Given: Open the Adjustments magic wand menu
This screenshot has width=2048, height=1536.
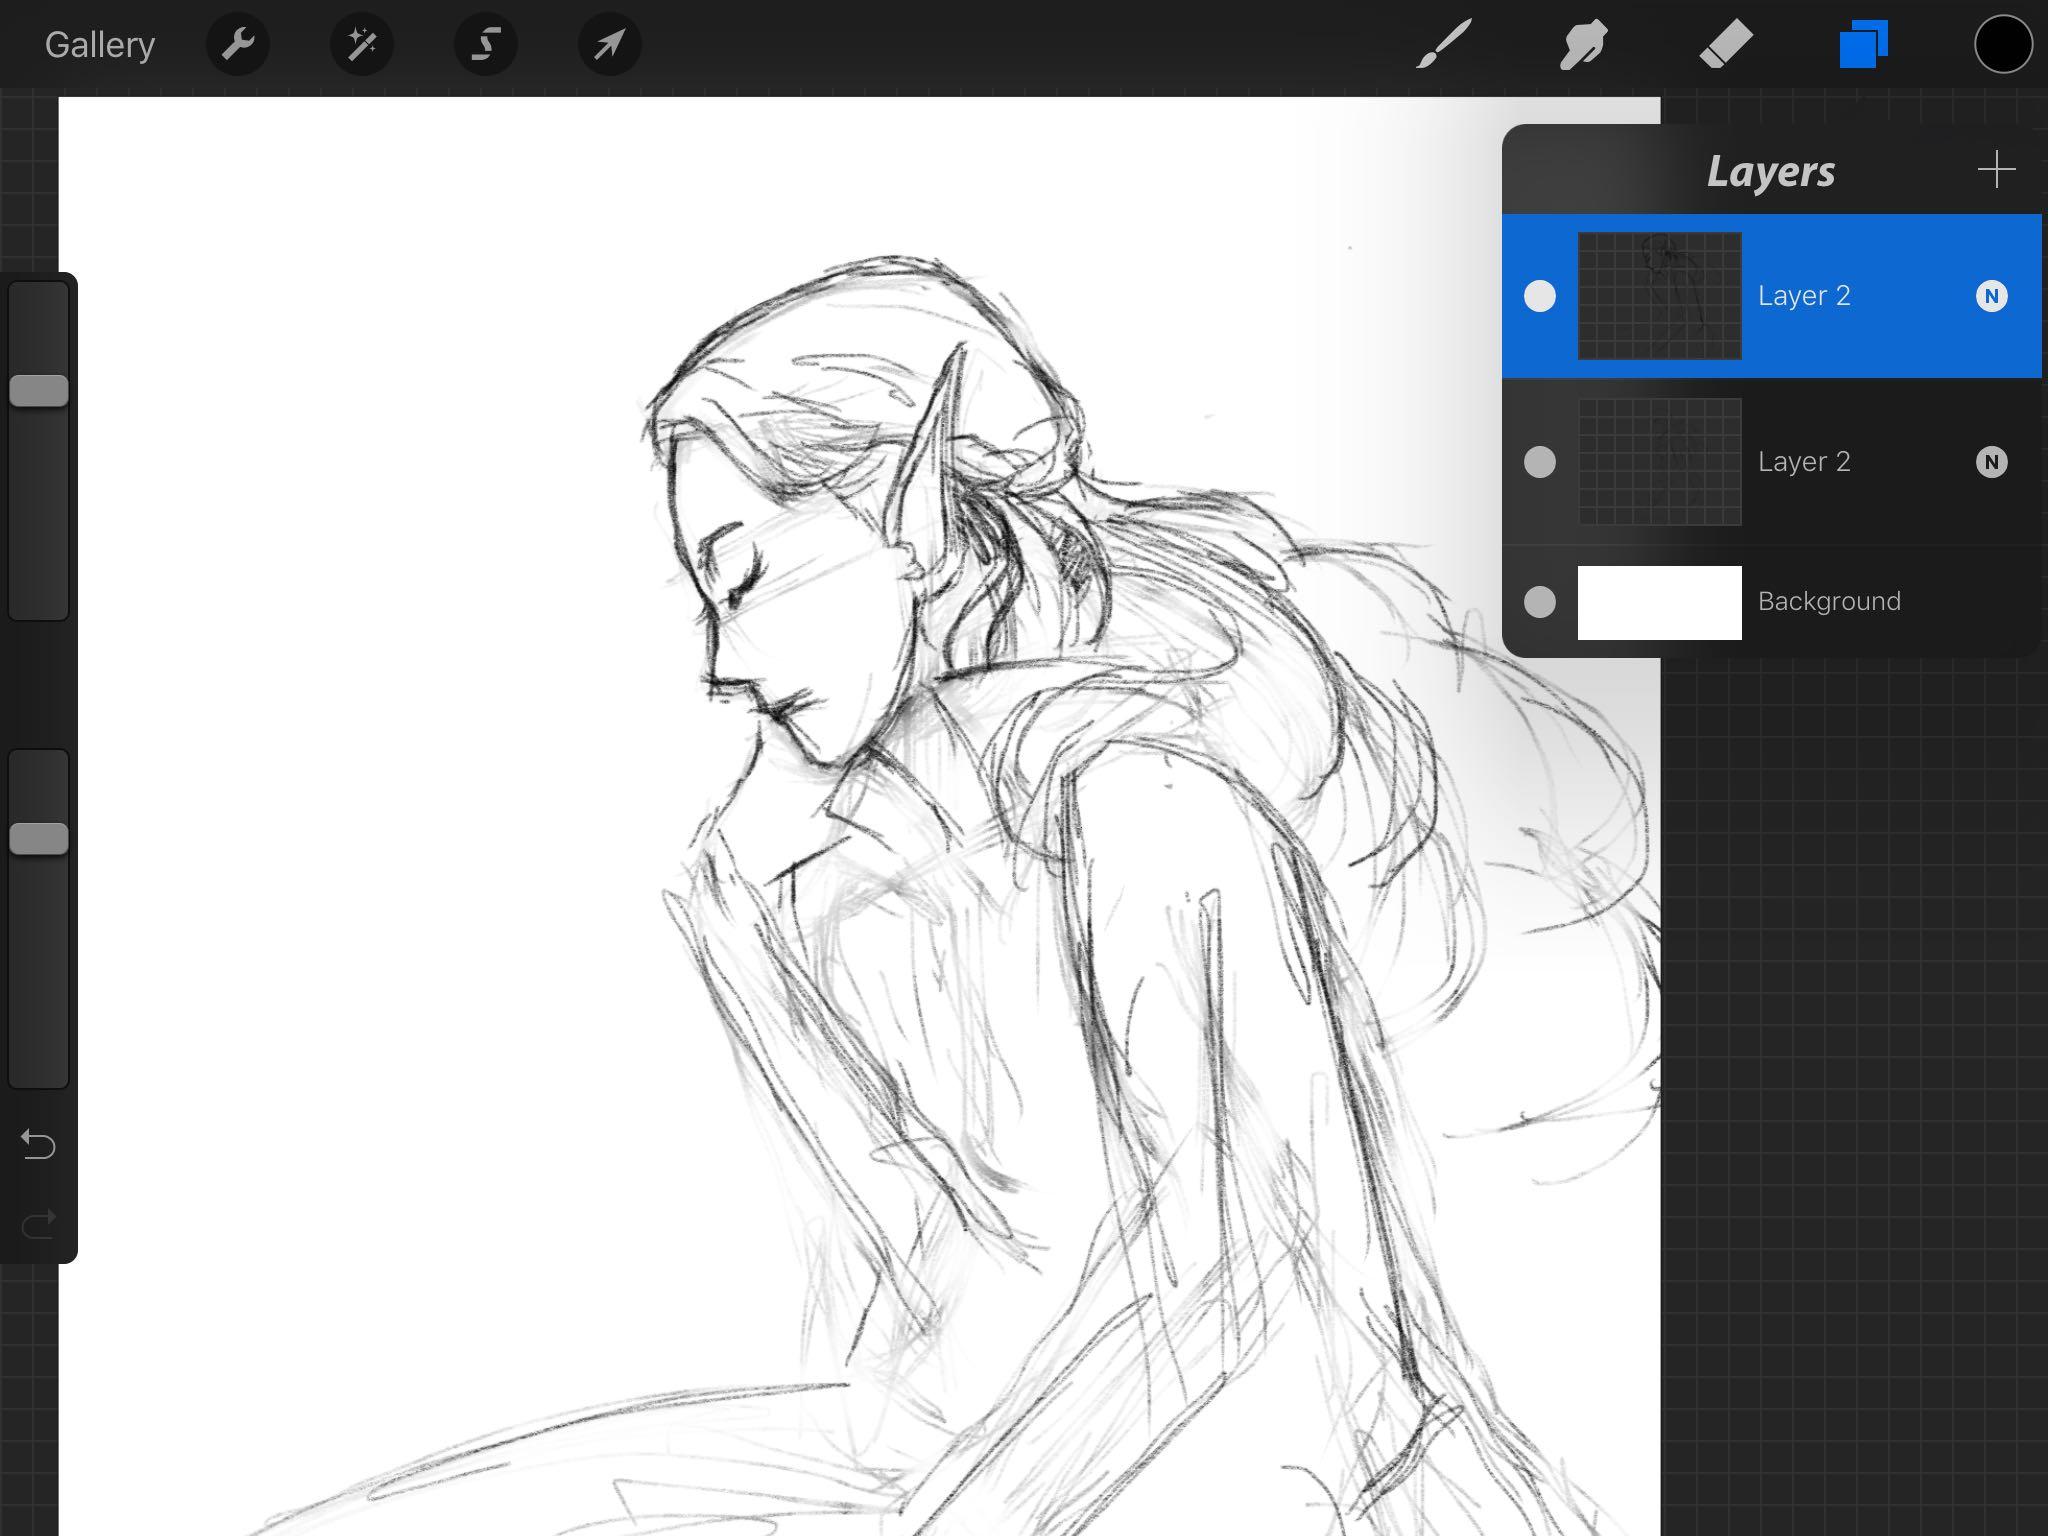Looking at the screenshot, I should click(x=362, y=45).
